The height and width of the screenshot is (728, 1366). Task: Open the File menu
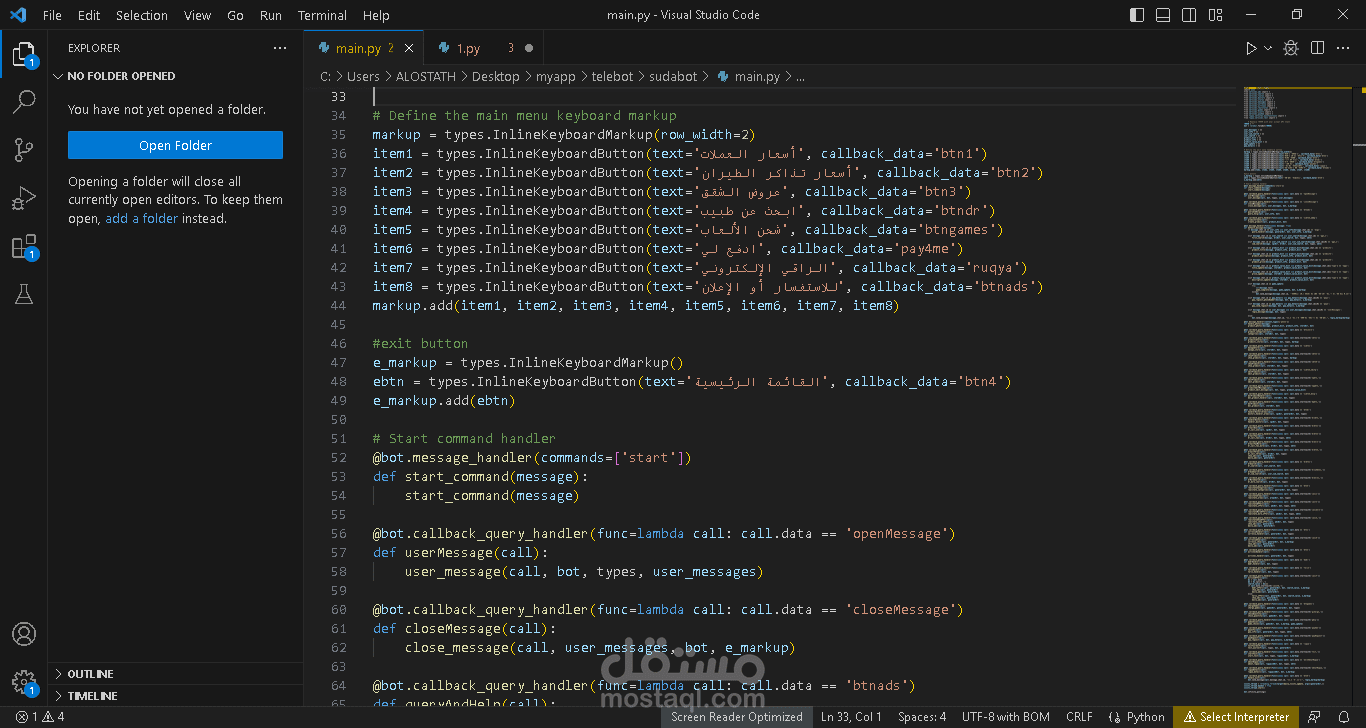click(x=52, y=15)
